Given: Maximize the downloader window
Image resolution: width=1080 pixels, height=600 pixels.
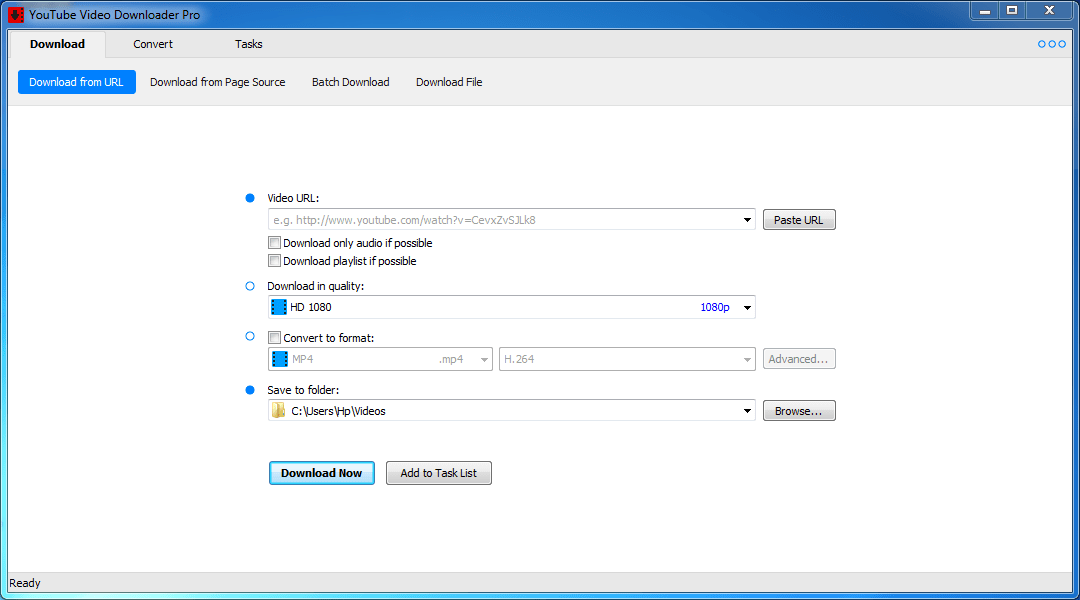Looking at the screenshot, I should coord(1012,10).
